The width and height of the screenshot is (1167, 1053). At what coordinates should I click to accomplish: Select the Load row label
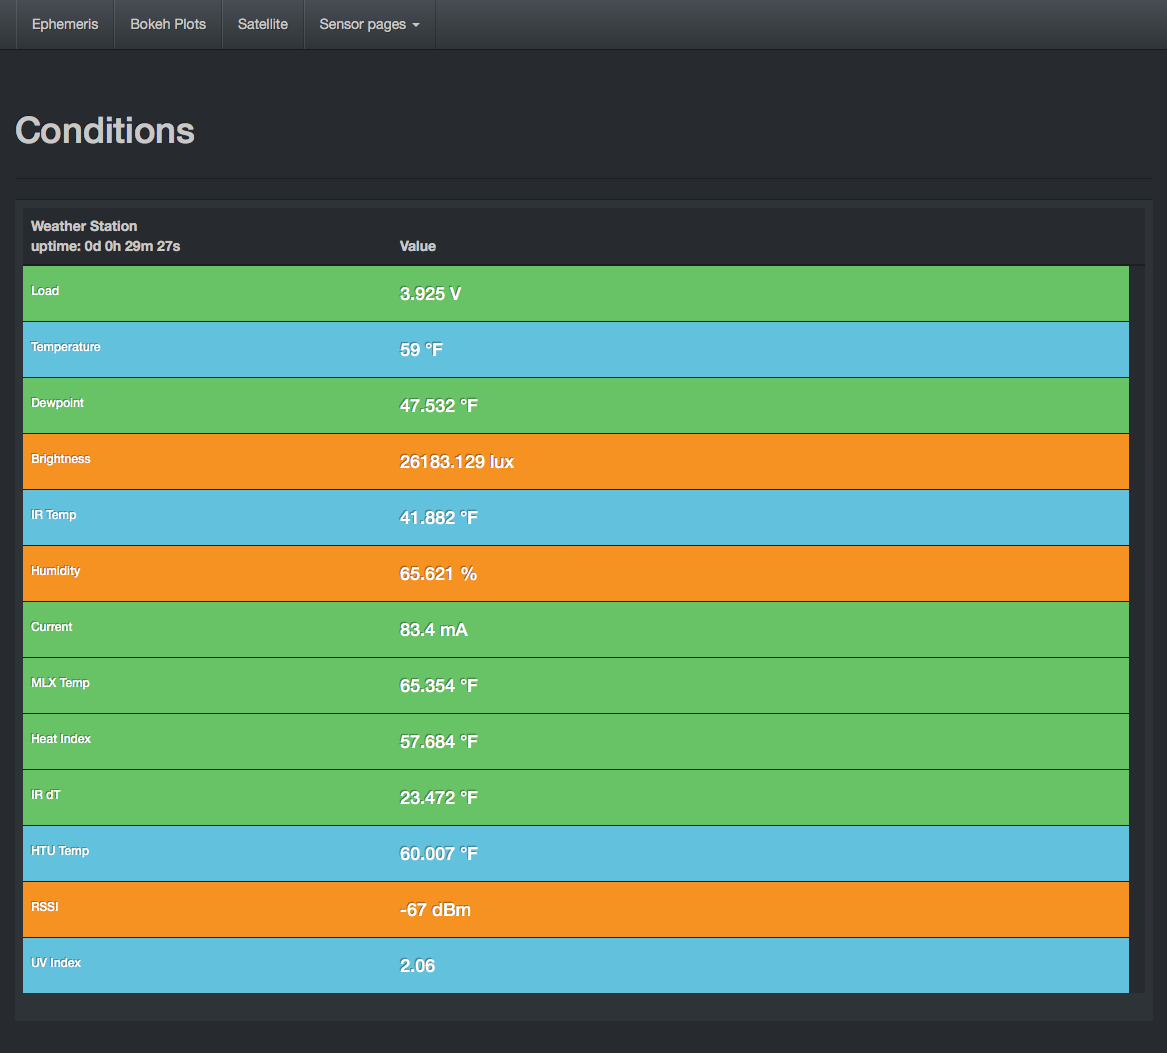pyautogui.click(x=45, y=291)
